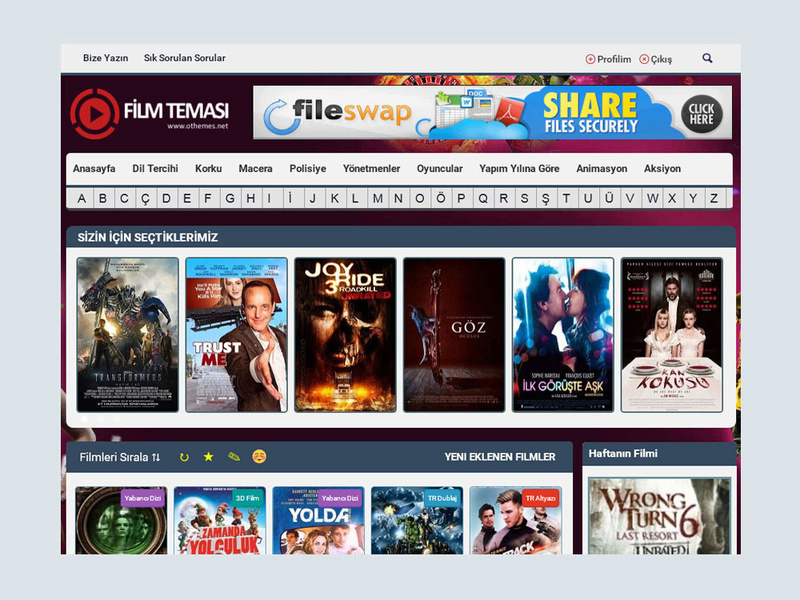Sort films by the yellow star icon
The height and width of the screenshot is (600, 800).
click(x=208, y=457)
